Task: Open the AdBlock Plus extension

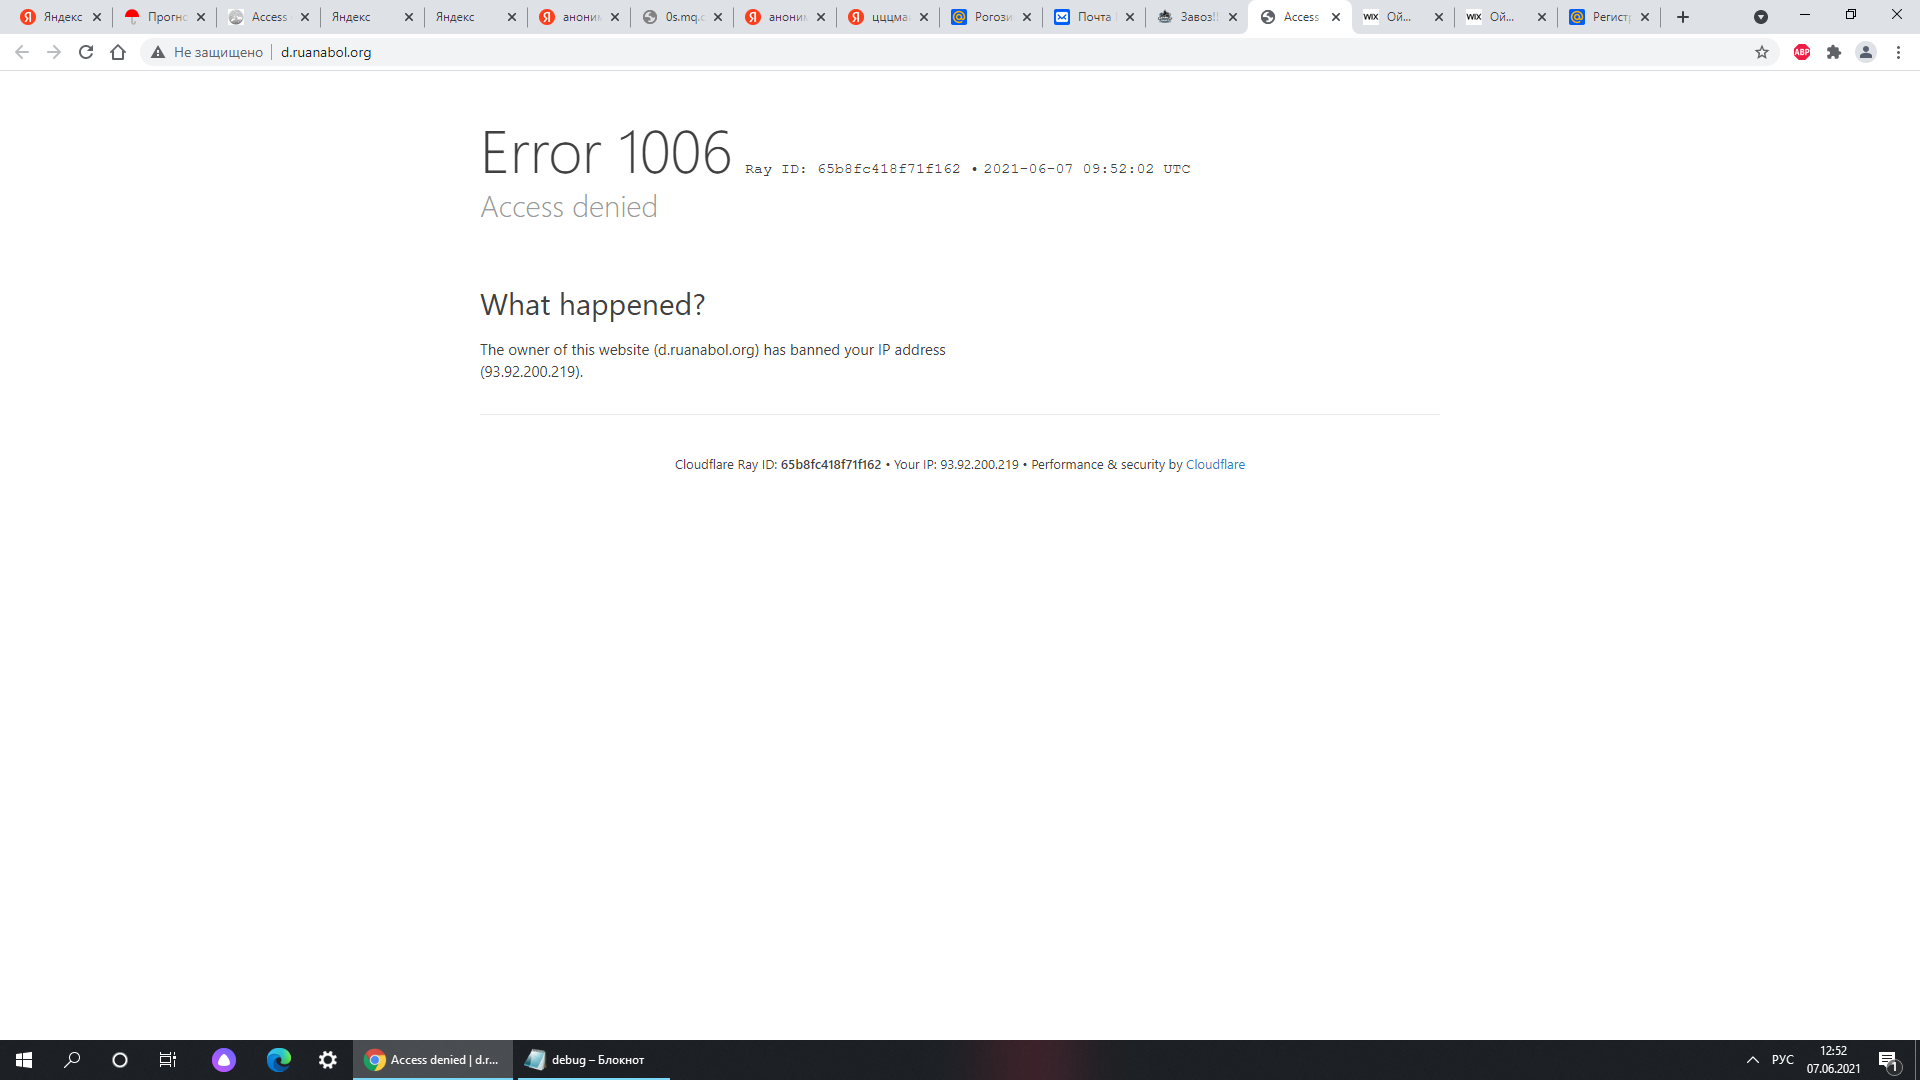Action: pyautogui.click(x=1802, y=52)
